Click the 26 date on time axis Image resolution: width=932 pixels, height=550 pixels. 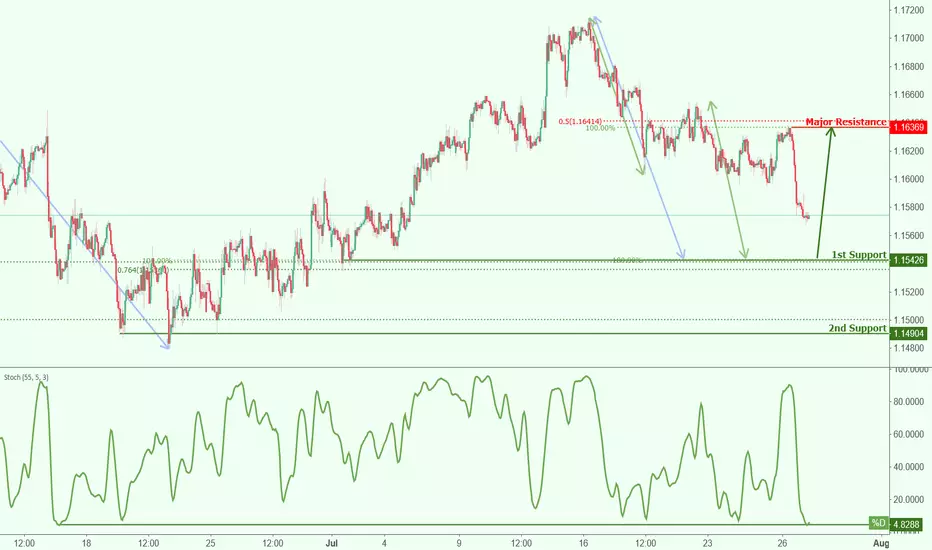[782, 543]
